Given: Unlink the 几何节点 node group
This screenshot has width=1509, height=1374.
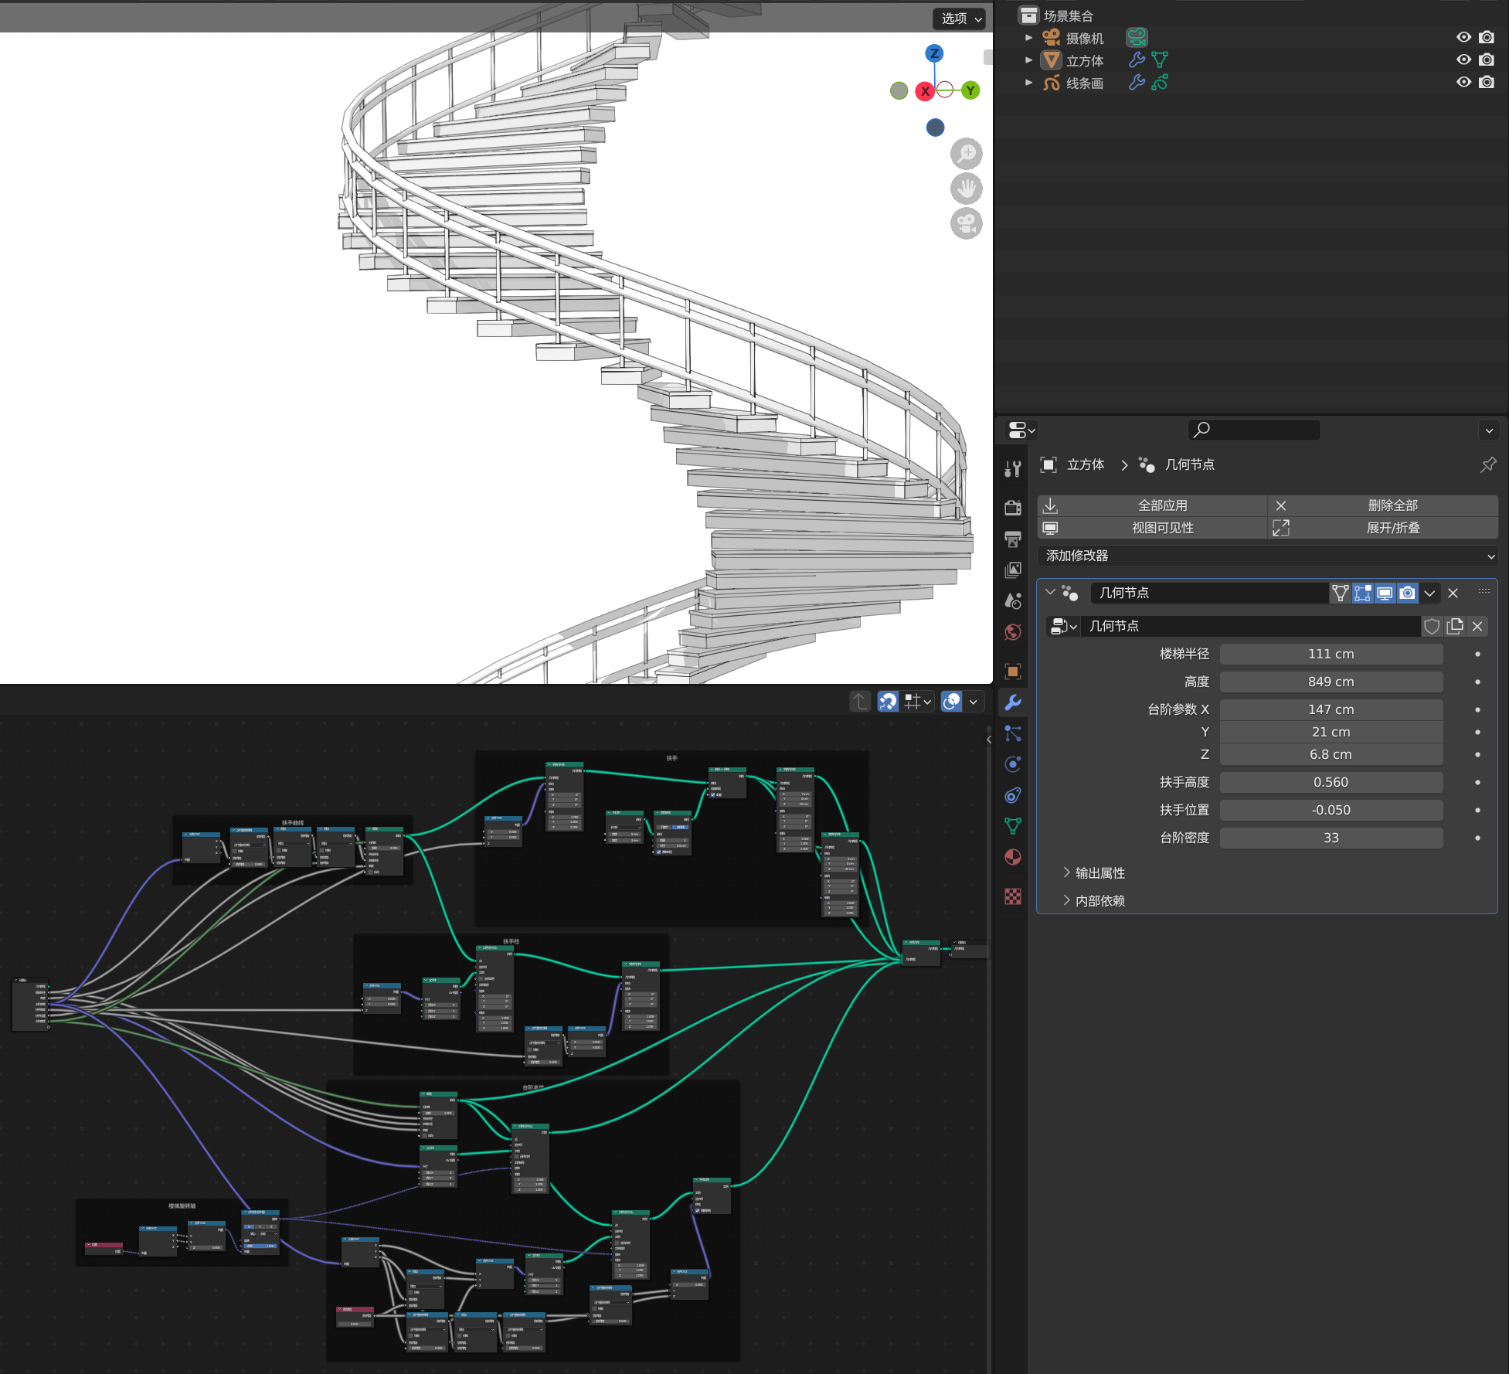Looking at the screenshot, I should pos(1478,626).
